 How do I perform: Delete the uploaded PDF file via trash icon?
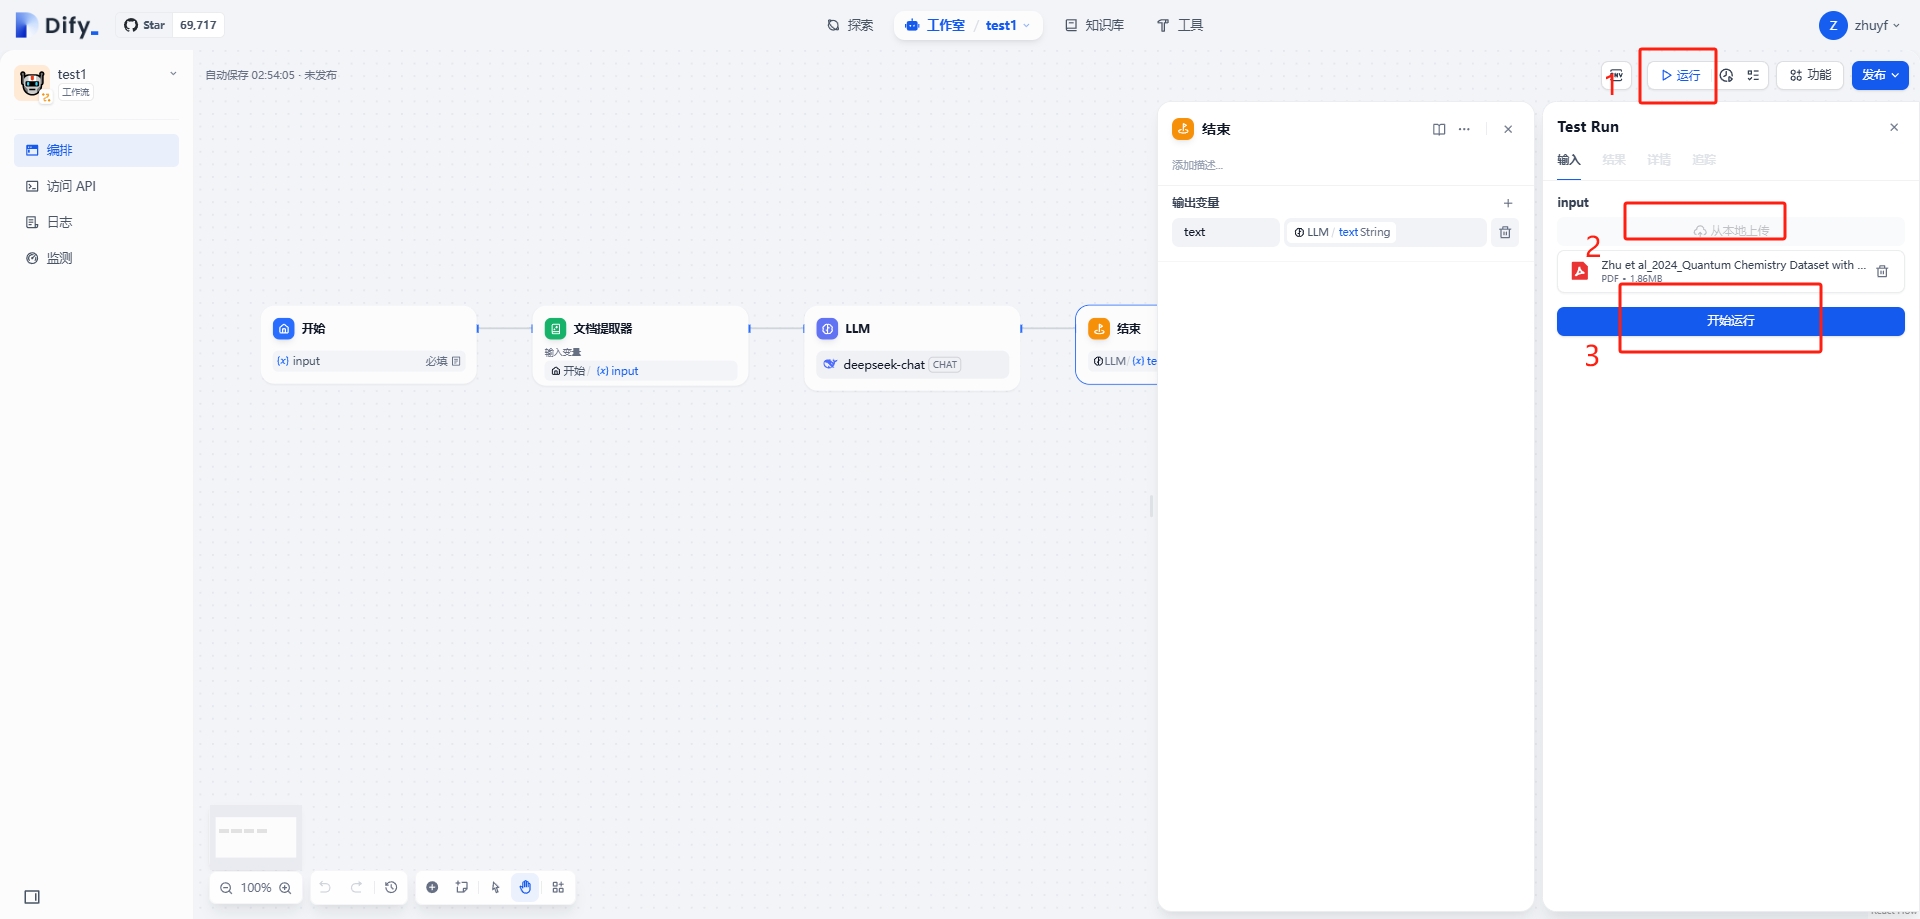[x=1882, y=271]
